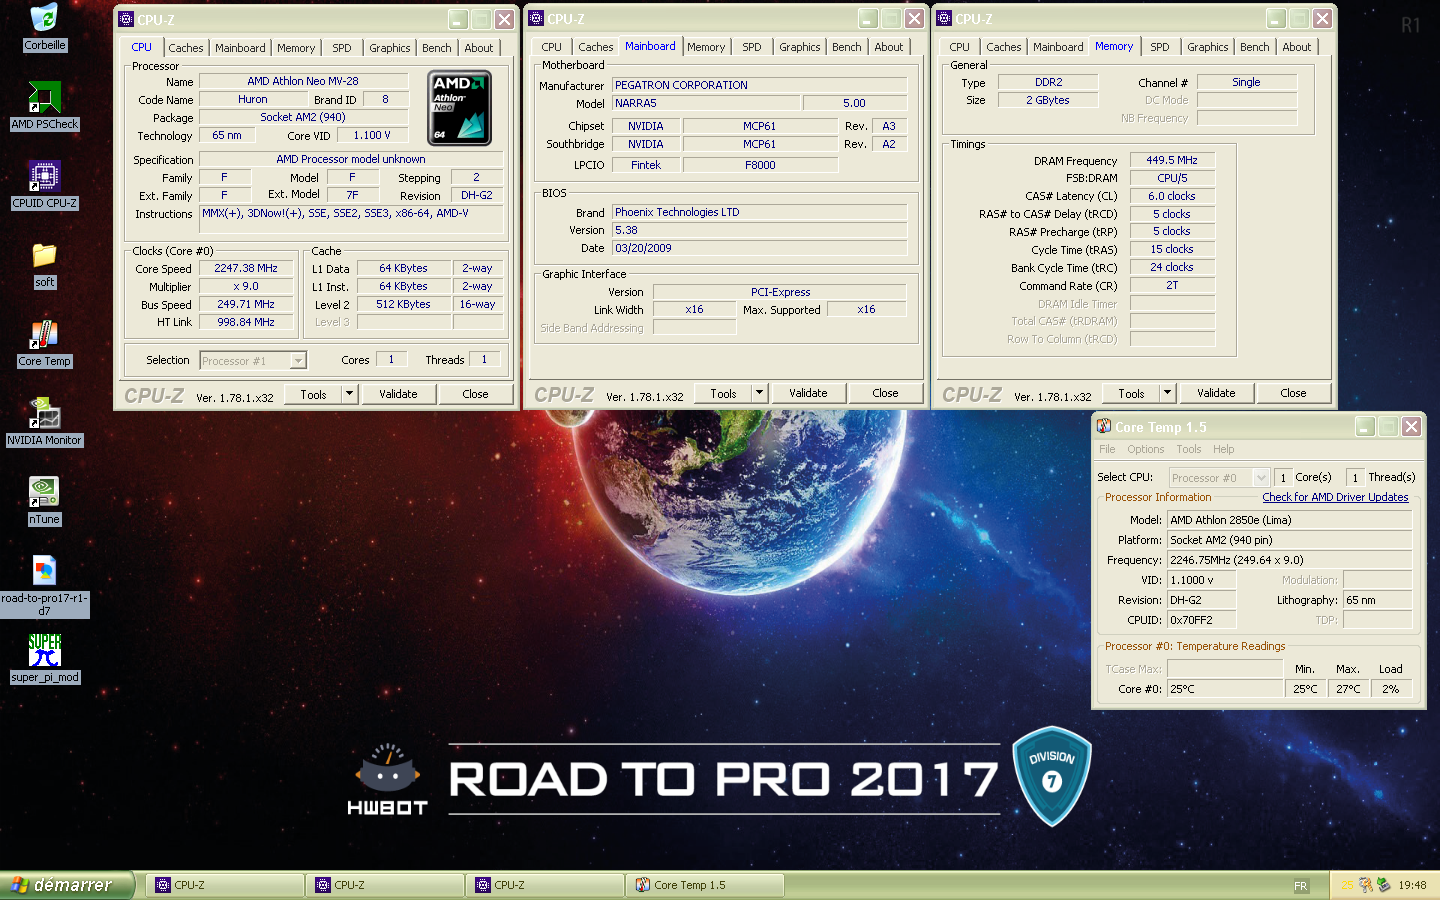Click DRAM Frequency 449.5 MHz value
Screen dimensions: 1440x900
1172,160
